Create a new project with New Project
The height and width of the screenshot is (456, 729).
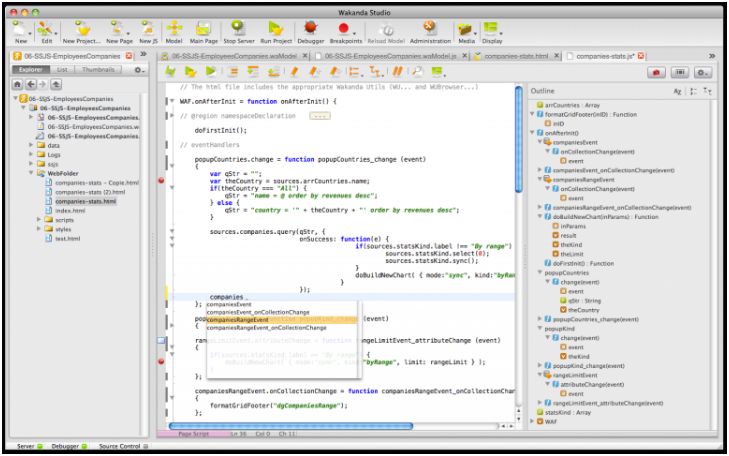pos(82,29)
